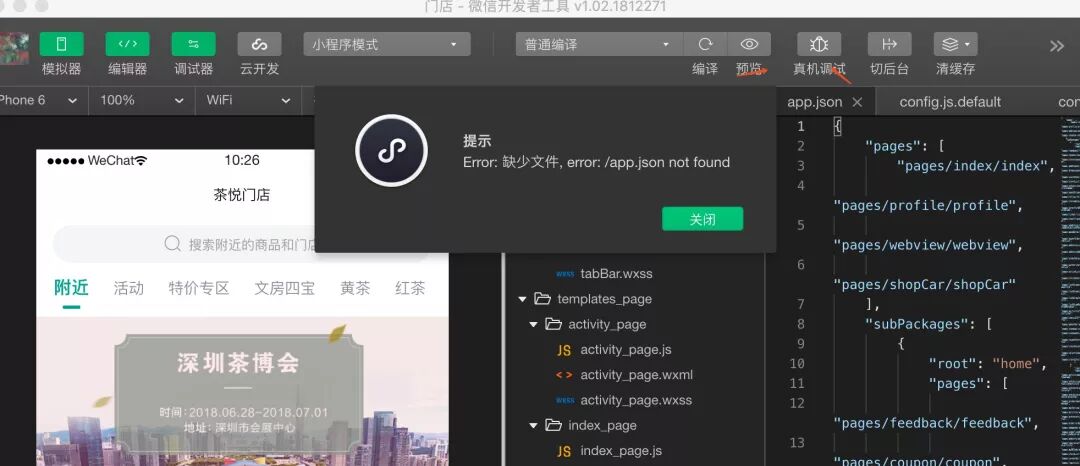Collapse the index_page folder
This screenshot has height=466, width=1080.
coord(533,425)
